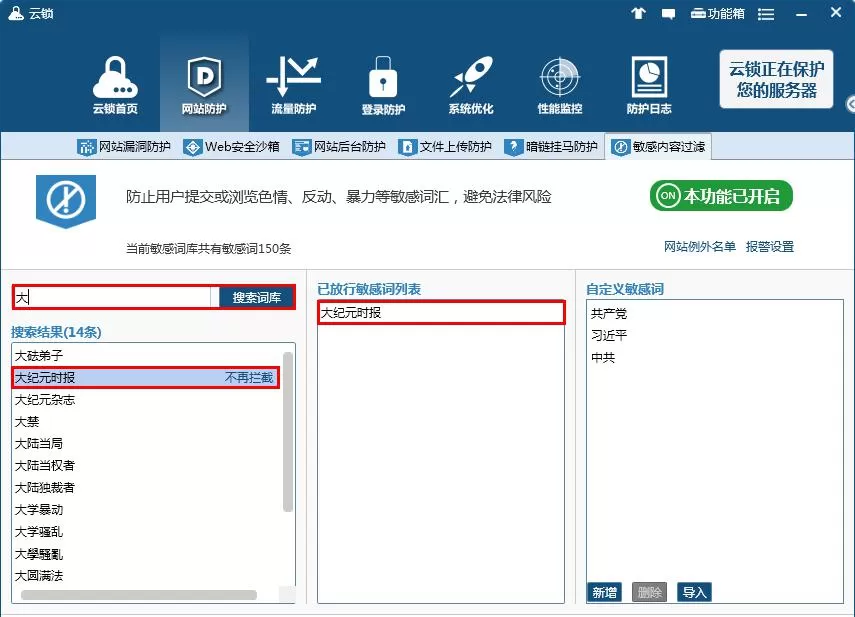This screenshot has width=855, height=617.
Task: Select 大學騷亂 in the search results
Action: 147,554
